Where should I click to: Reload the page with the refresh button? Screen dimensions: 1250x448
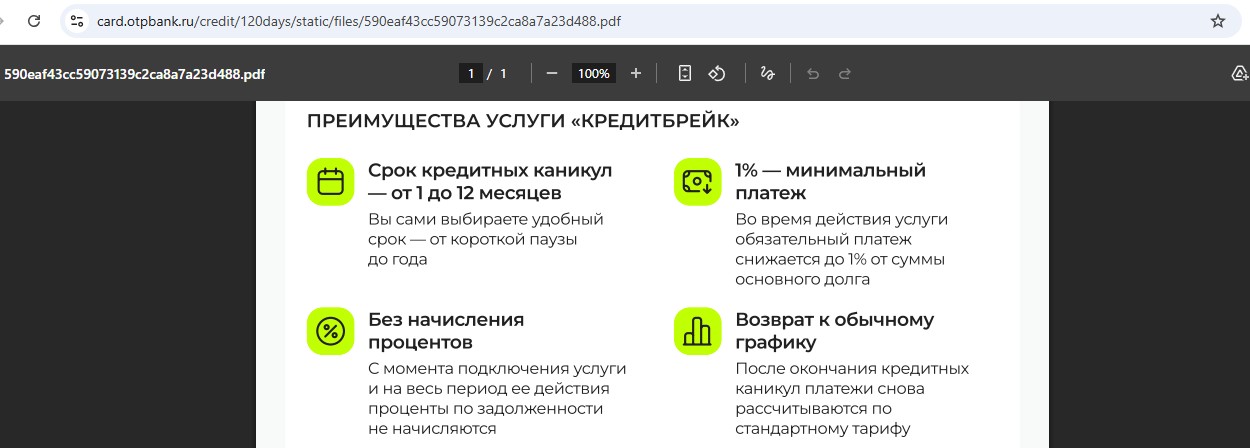(34, 21)
